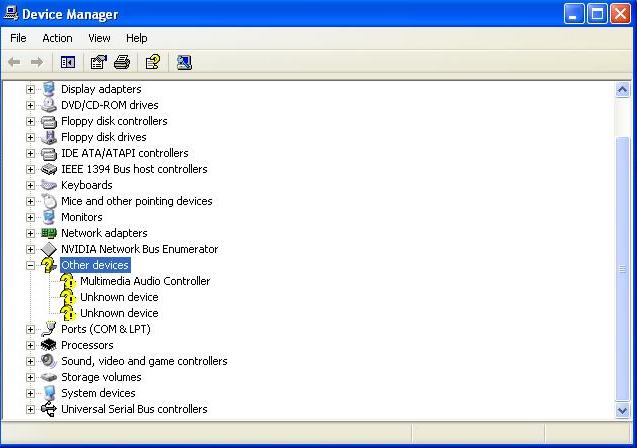The width and height of the screenshot is (637, 448).
Task: Expand Sound, video and game controllers
Action: pyautogui.click(x=30, y=361)
